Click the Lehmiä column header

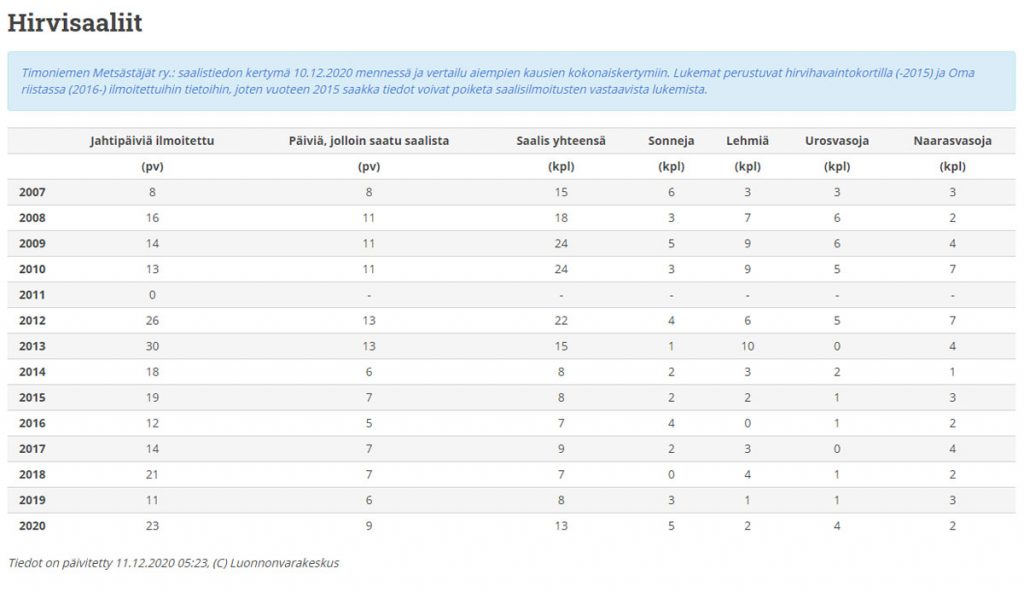747,141
